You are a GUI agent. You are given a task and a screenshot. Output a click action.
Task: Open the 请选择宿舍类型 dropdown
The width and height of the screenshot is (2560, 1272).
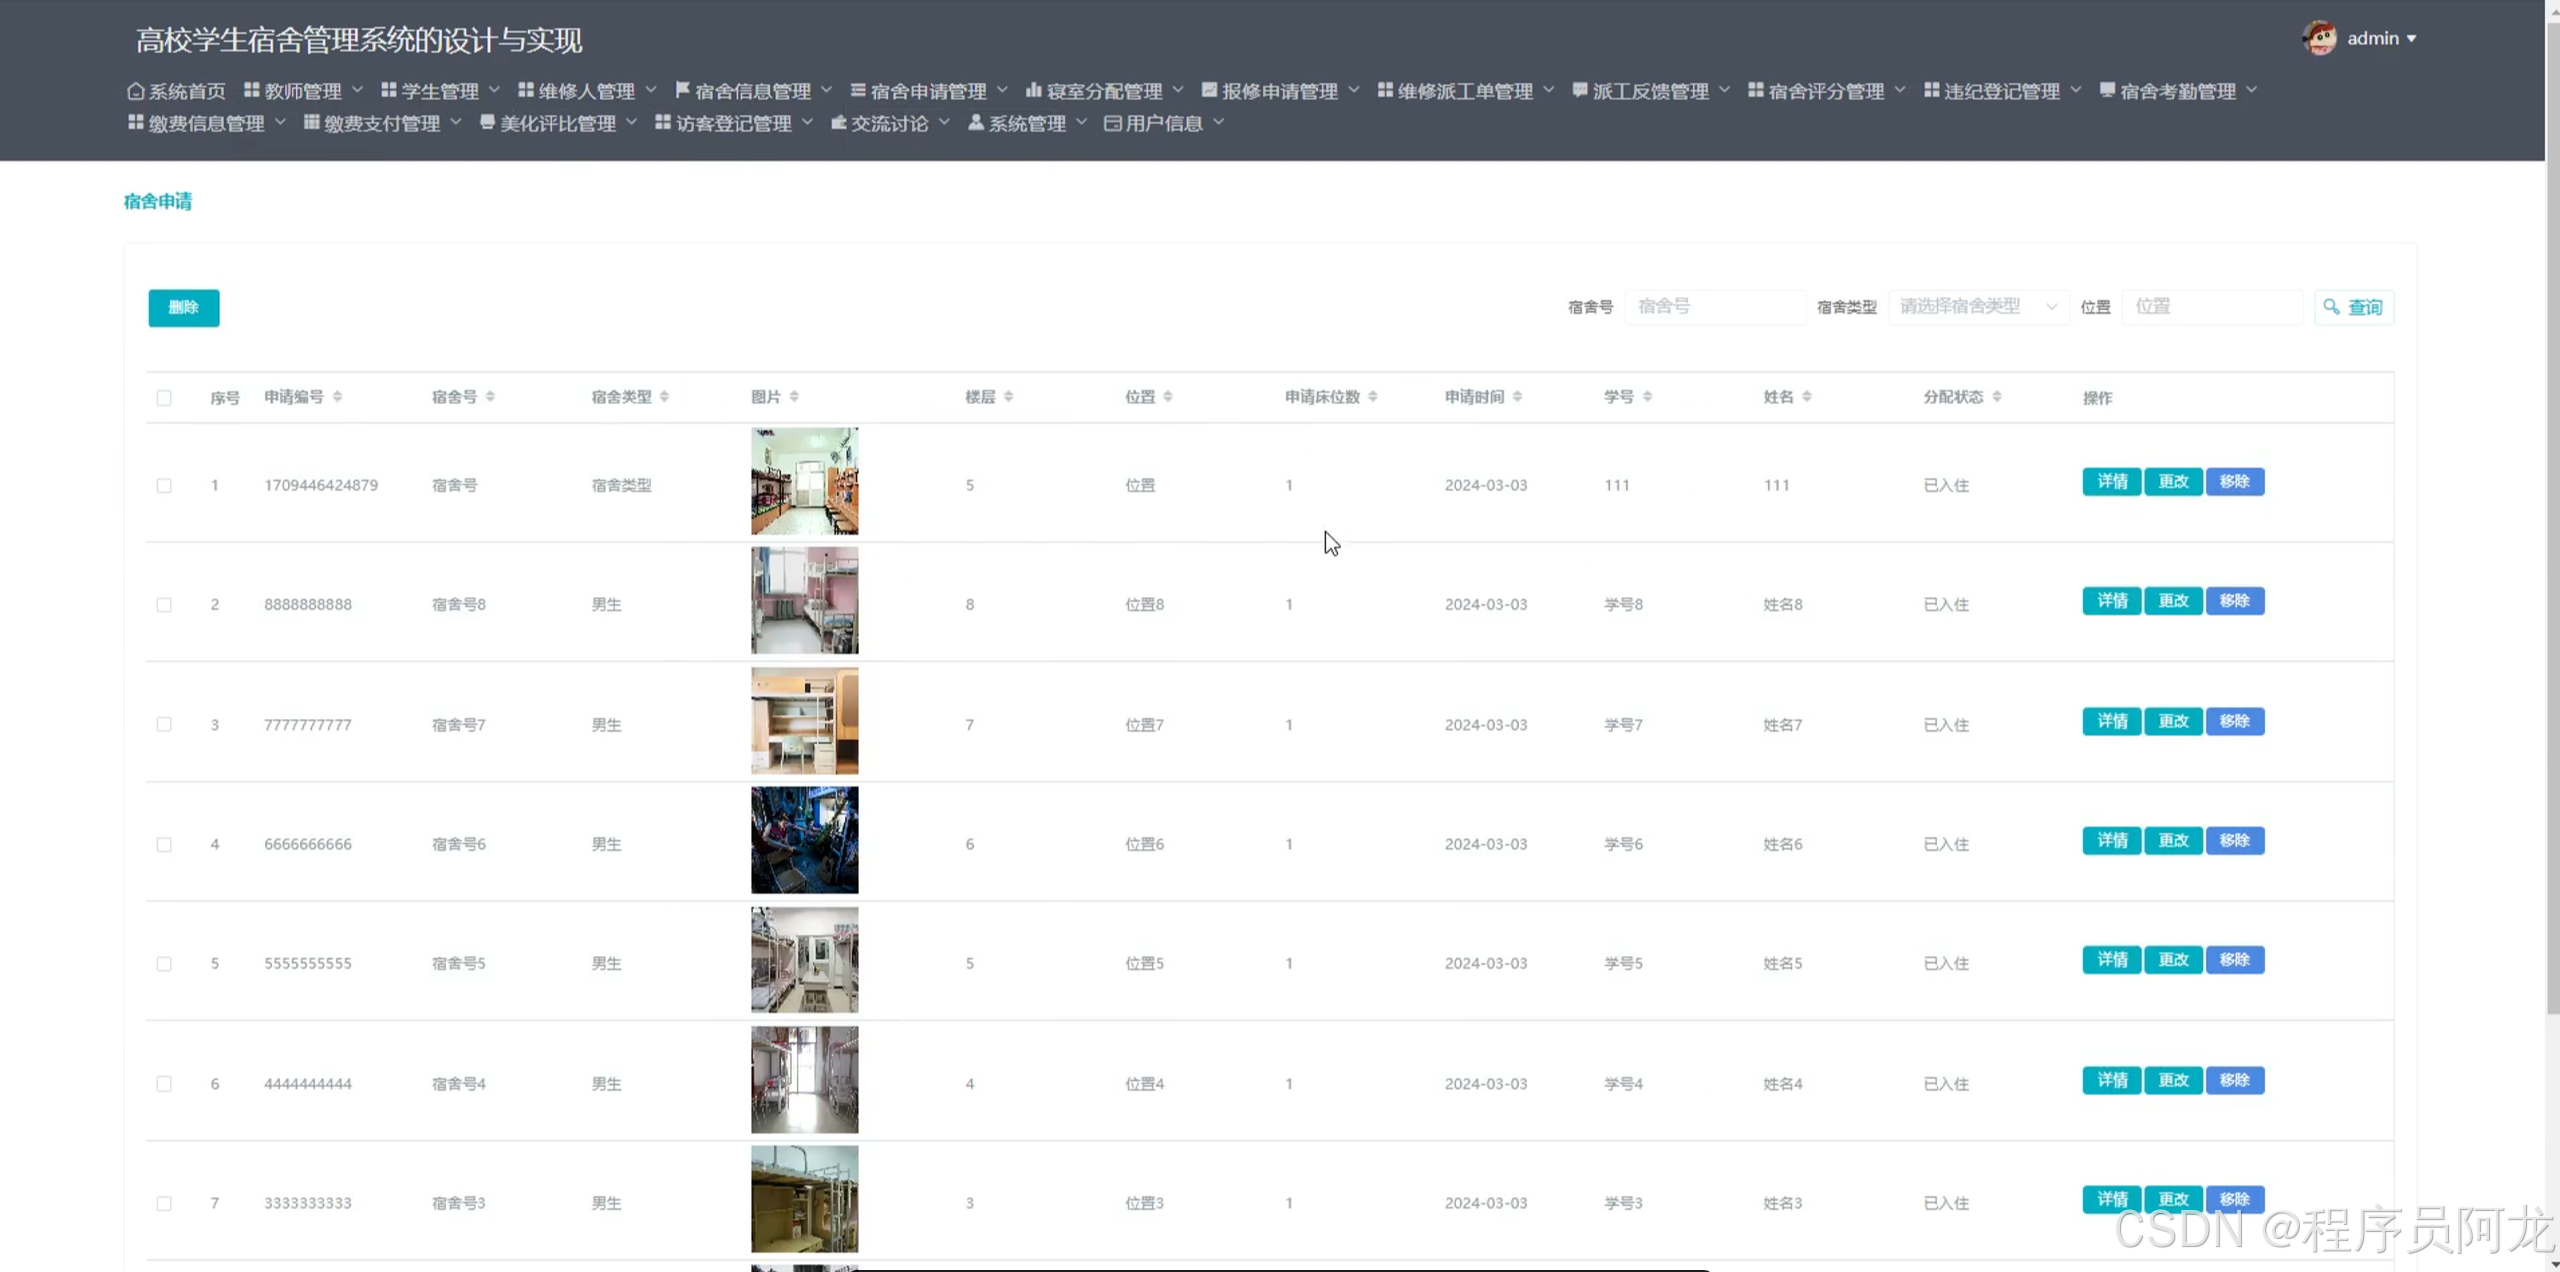click(x=1977, y=307)
